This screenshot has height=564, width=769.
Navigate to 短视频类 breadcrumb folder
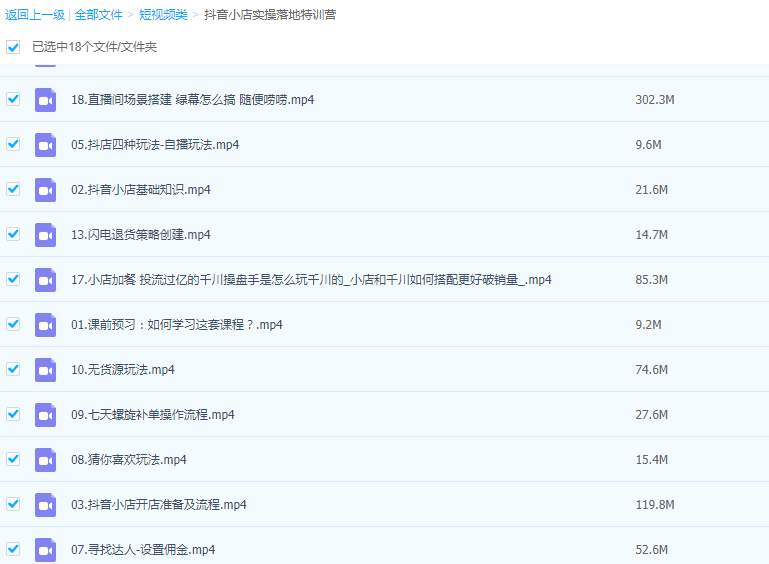(x=163, y=15)
